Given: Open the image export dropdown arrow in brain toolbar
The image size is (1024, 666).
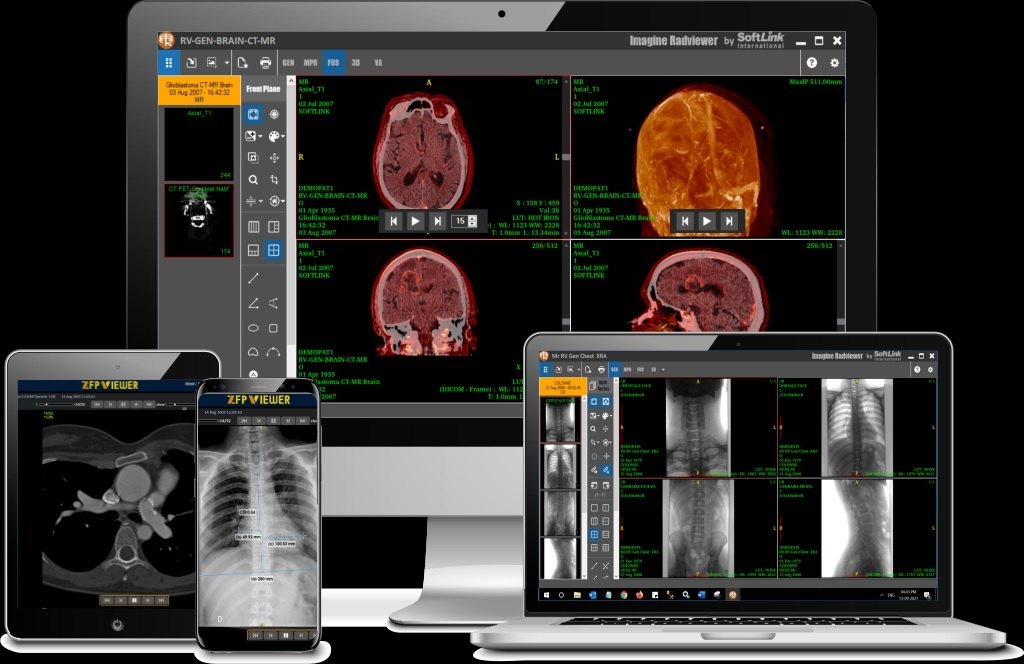Looking at the screenshot, I should click(227, 63).
